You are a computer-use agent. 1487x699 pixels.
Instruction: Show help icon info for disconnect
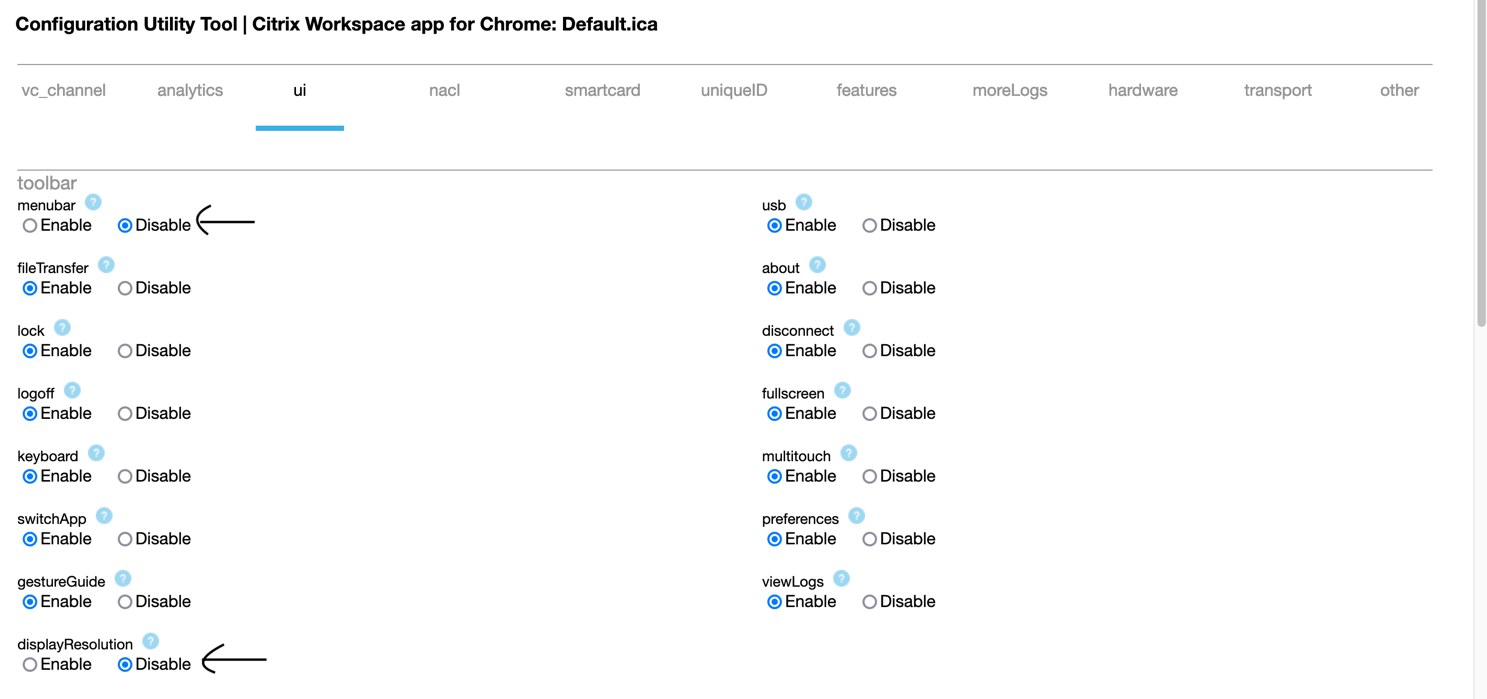[852, 328]
